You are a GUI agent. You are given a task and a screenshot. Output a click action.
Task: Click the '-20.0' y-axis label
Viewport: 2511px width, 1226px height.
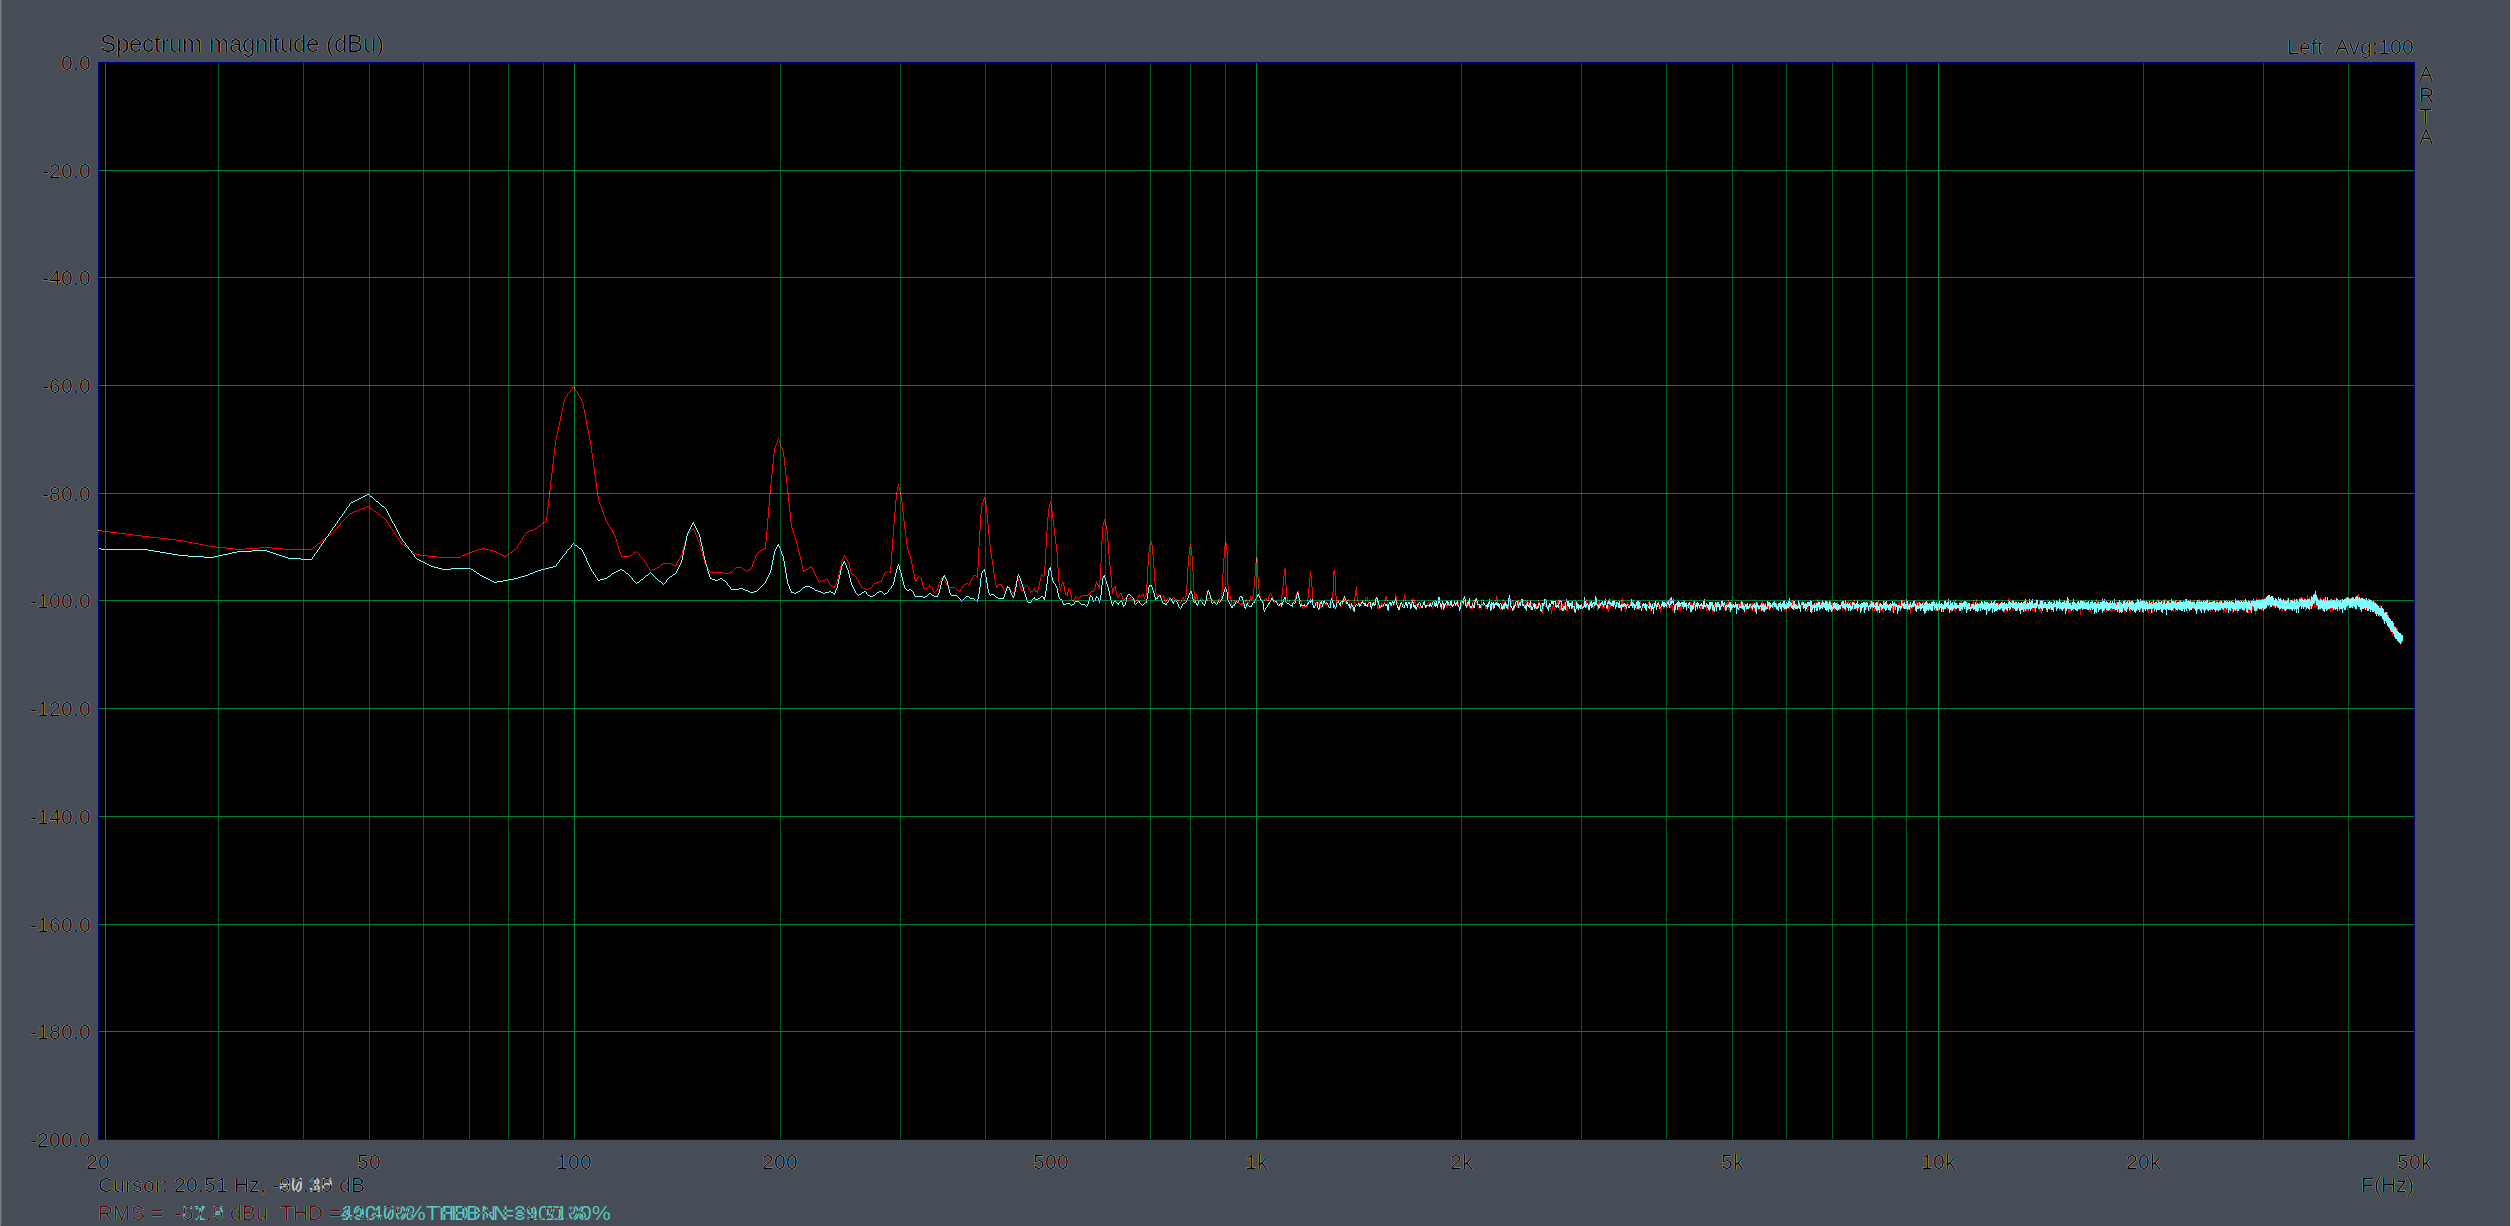tap(66, 171)
